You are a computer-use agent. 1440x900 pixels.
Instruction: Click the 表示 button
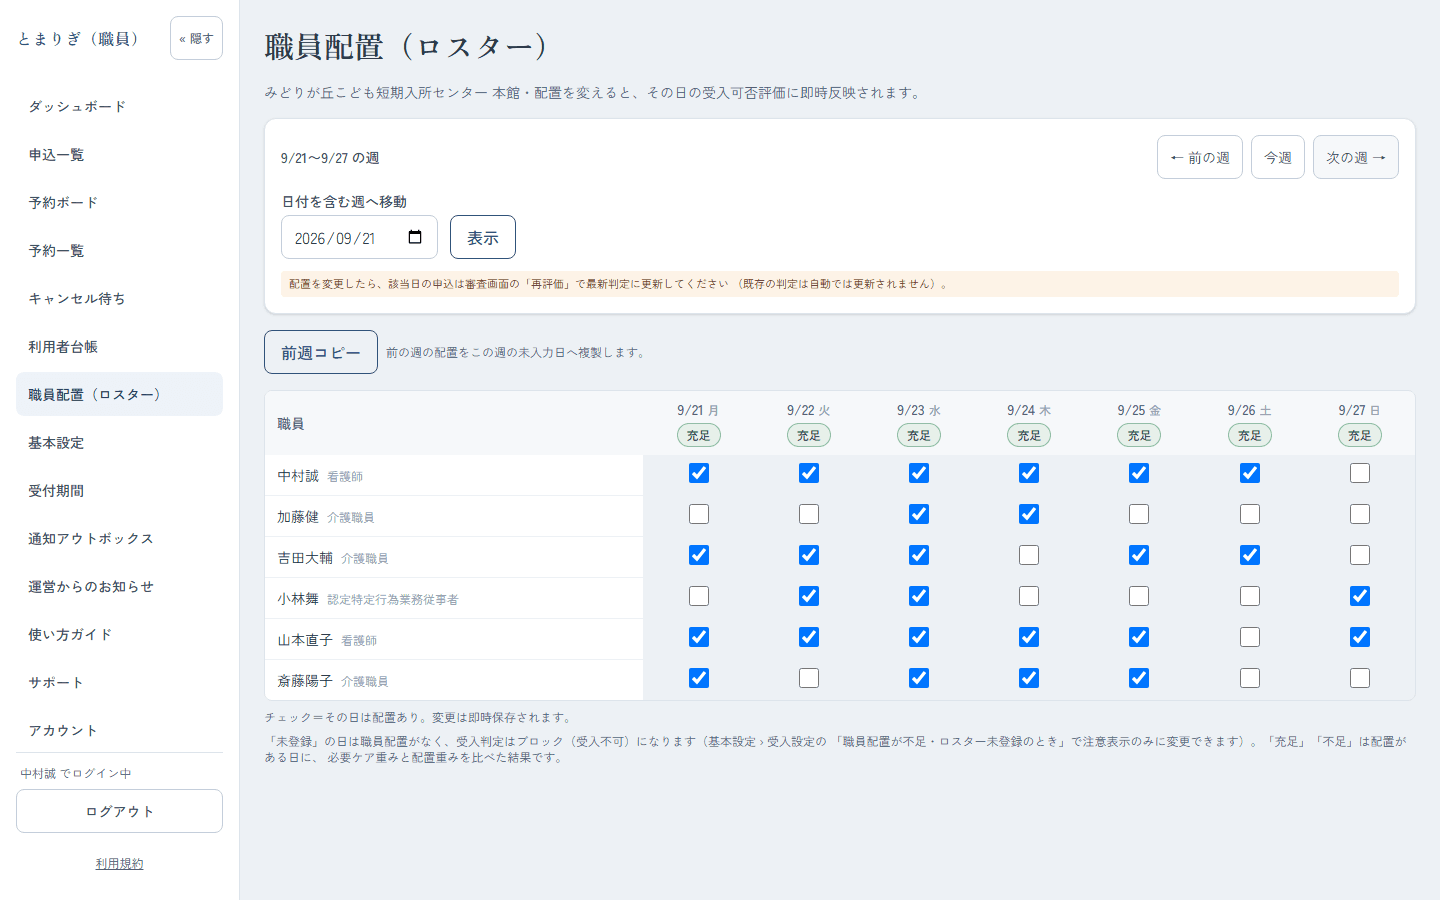pyautogui.click(x=483, y=237)
